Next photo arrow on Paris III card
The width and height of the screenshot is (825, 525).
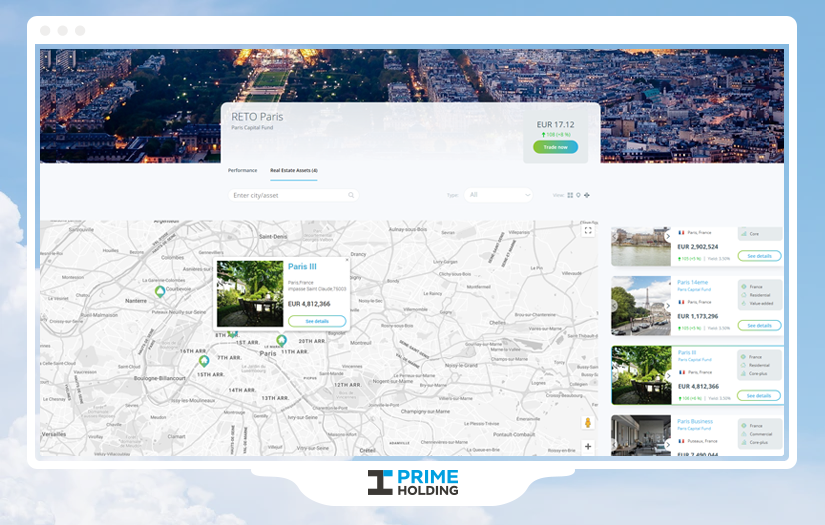tap(668, 376)
